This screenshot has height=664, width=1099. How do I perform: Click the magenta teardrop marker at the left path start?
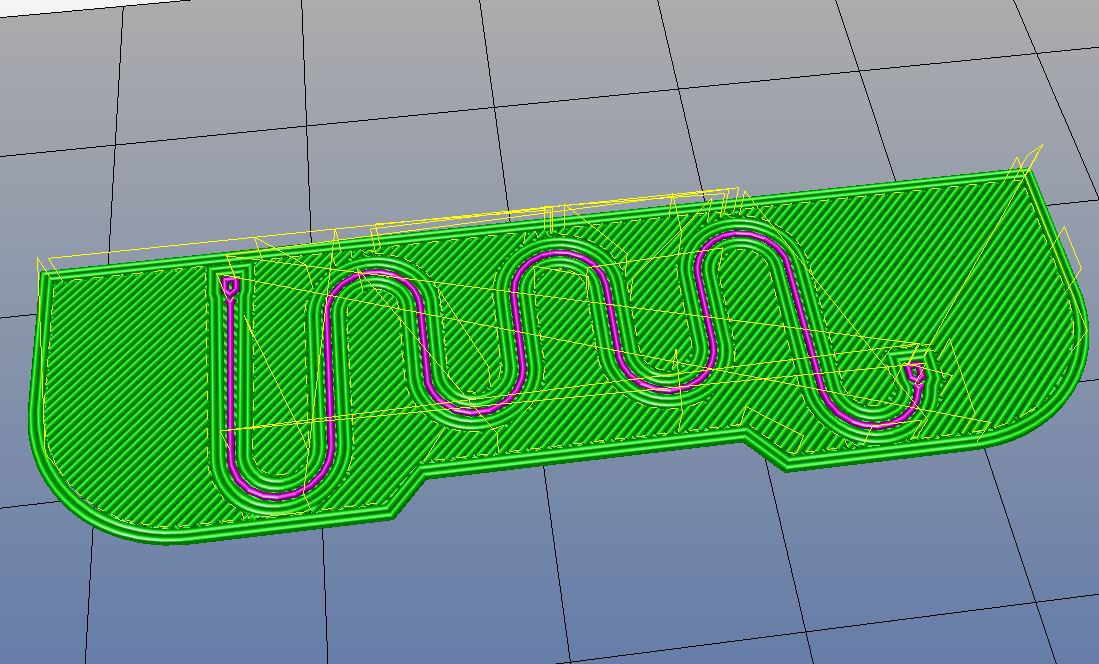[x=231, y=287]
